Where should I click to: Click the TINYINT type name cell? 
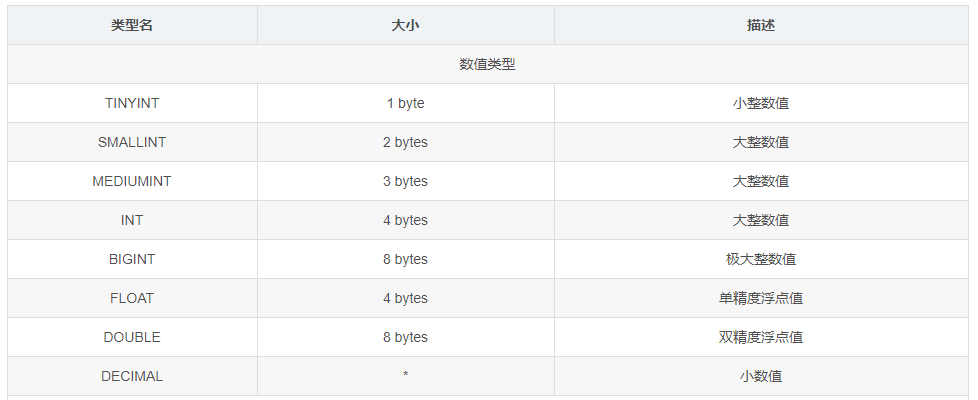pos(132,103)
